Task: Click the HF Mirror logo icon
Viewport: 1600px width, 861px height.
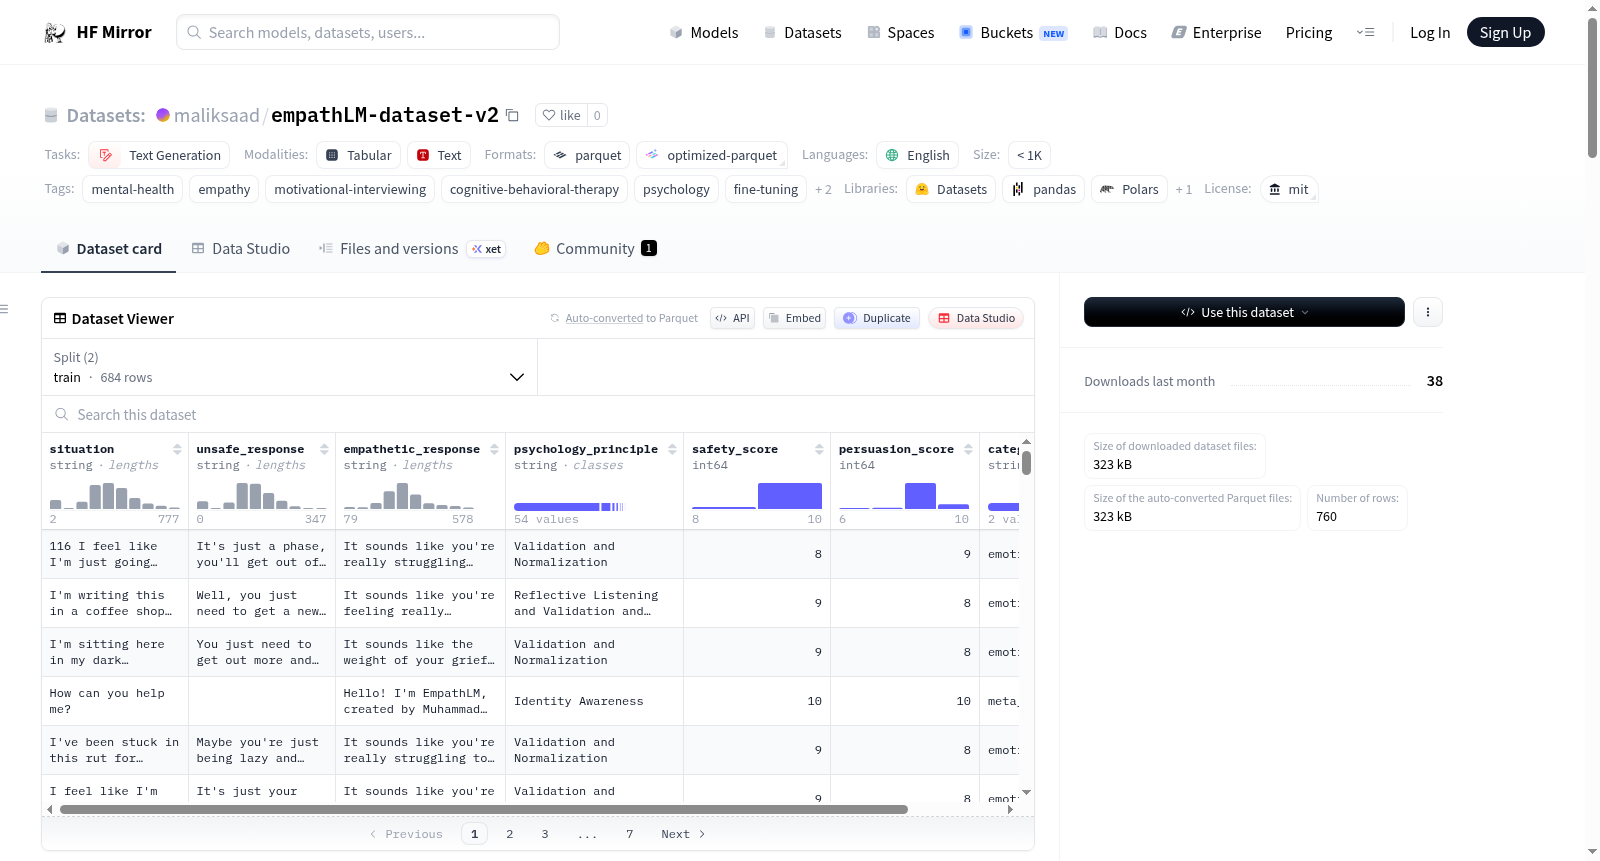Action: [x=55, y=33]
